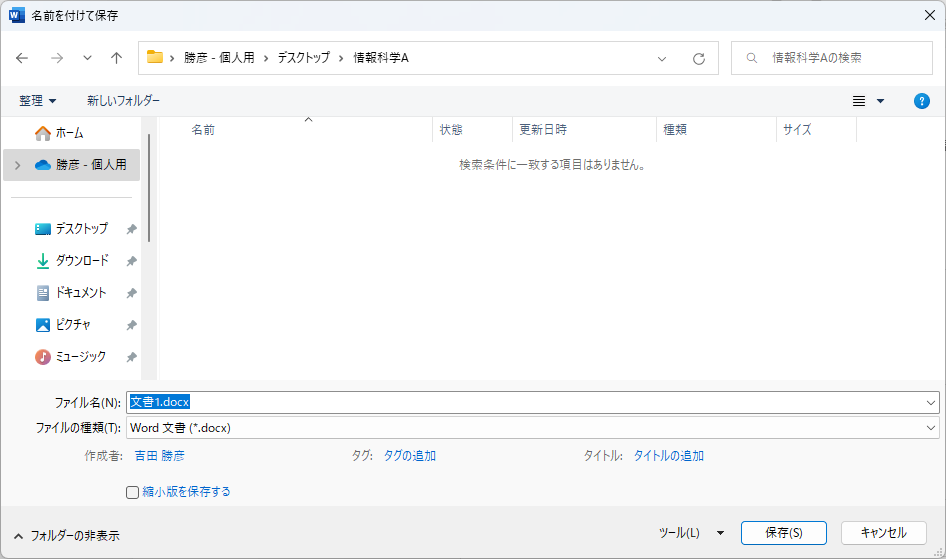Select 勝彦 - 個人用 in the address path
The image size is (946, 559).
(219, 58)
